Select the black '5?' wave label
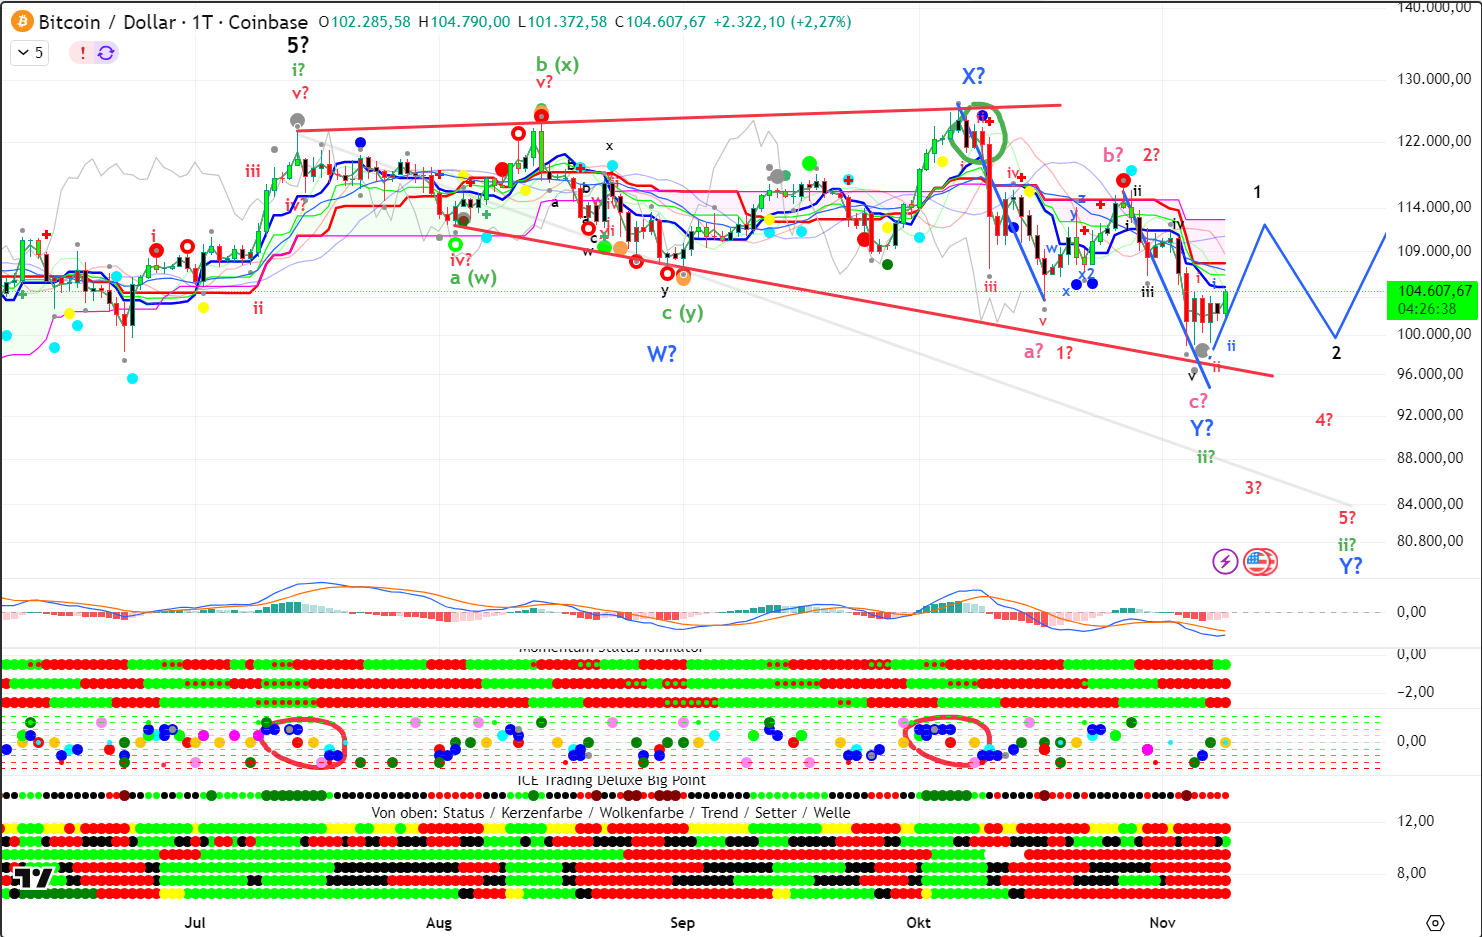Screen dimensions: 1482x937 (x=298, y=45)
